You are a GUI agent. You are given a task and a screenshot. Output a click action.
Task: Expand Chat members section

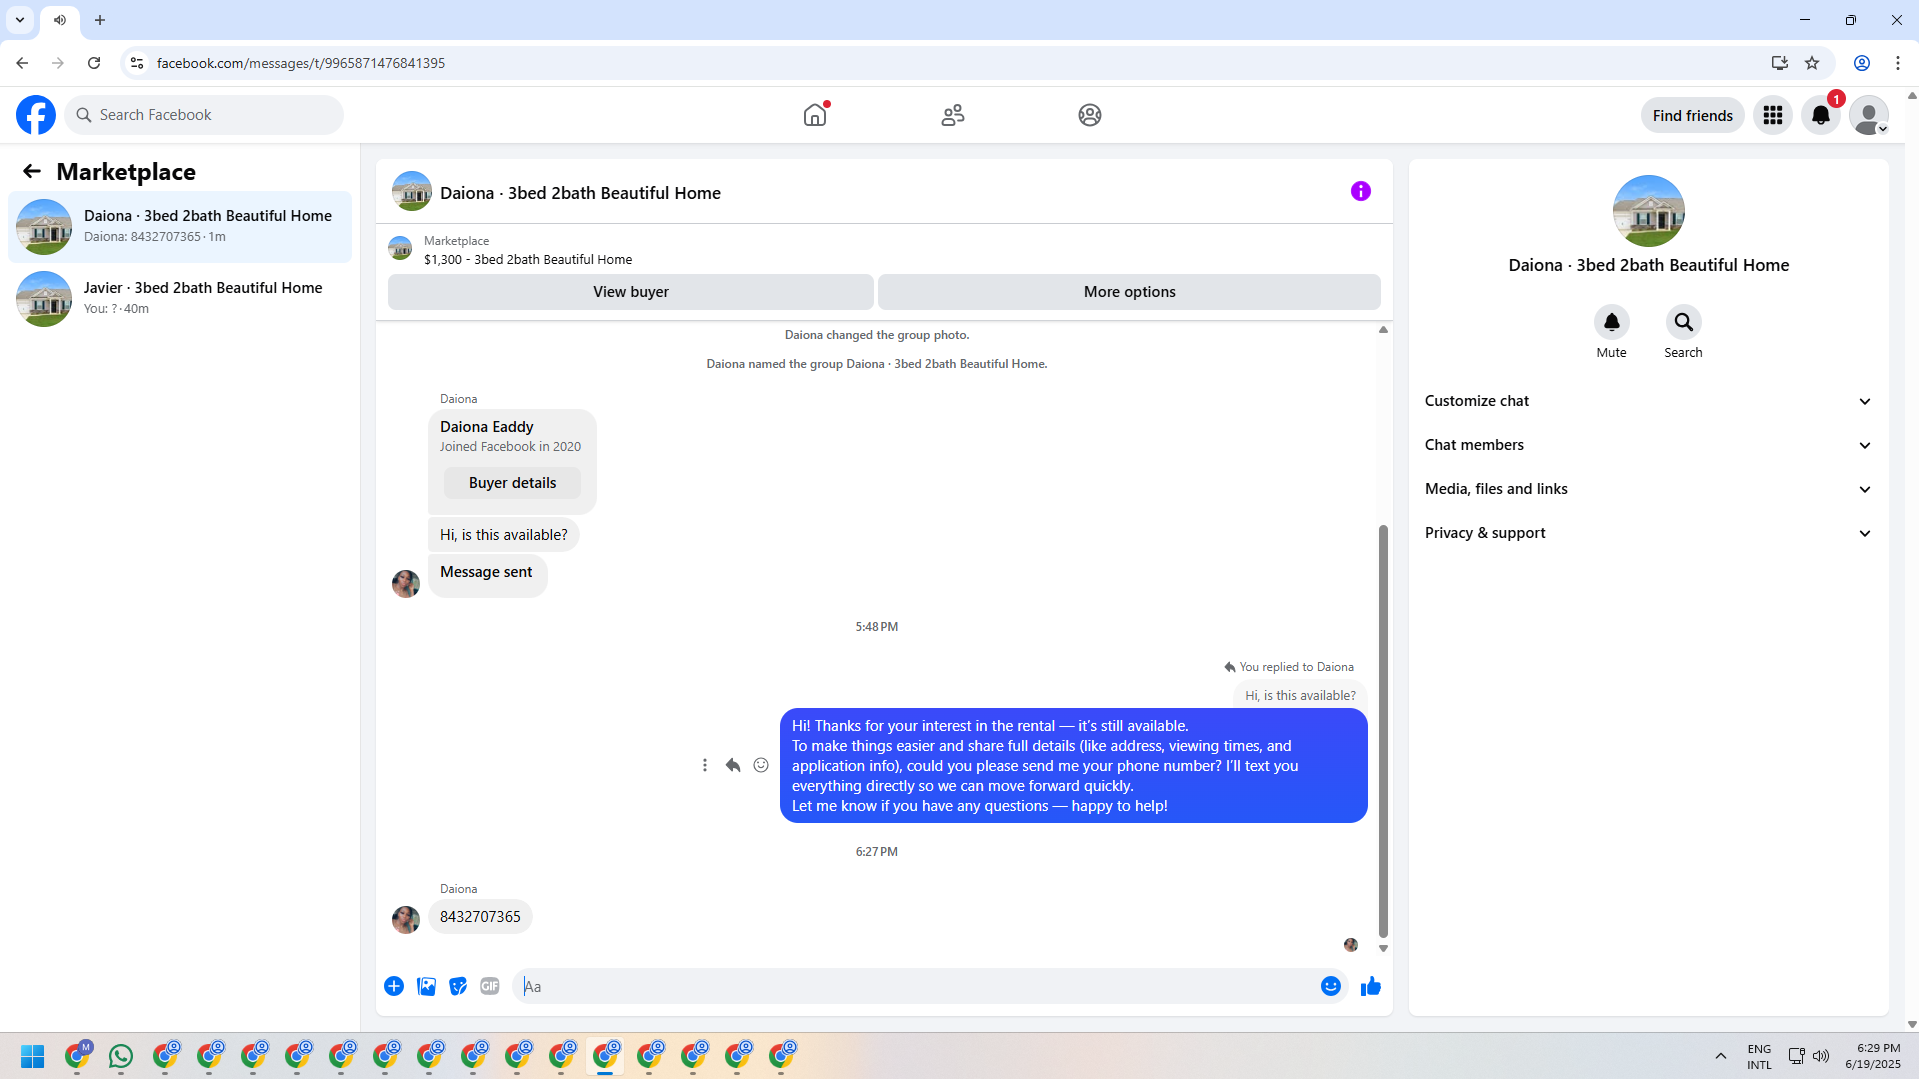click(x=1648, y=445)
